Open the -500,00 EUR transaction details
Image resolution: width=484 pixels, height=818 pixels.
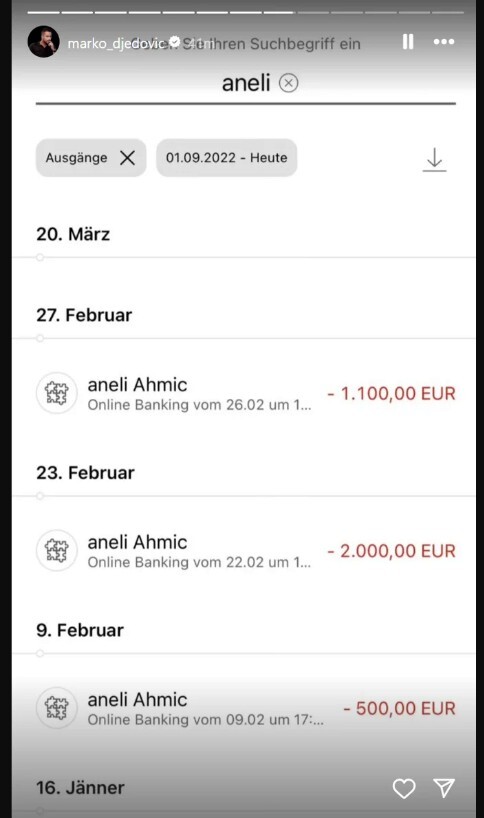click(x=245, y=709)
